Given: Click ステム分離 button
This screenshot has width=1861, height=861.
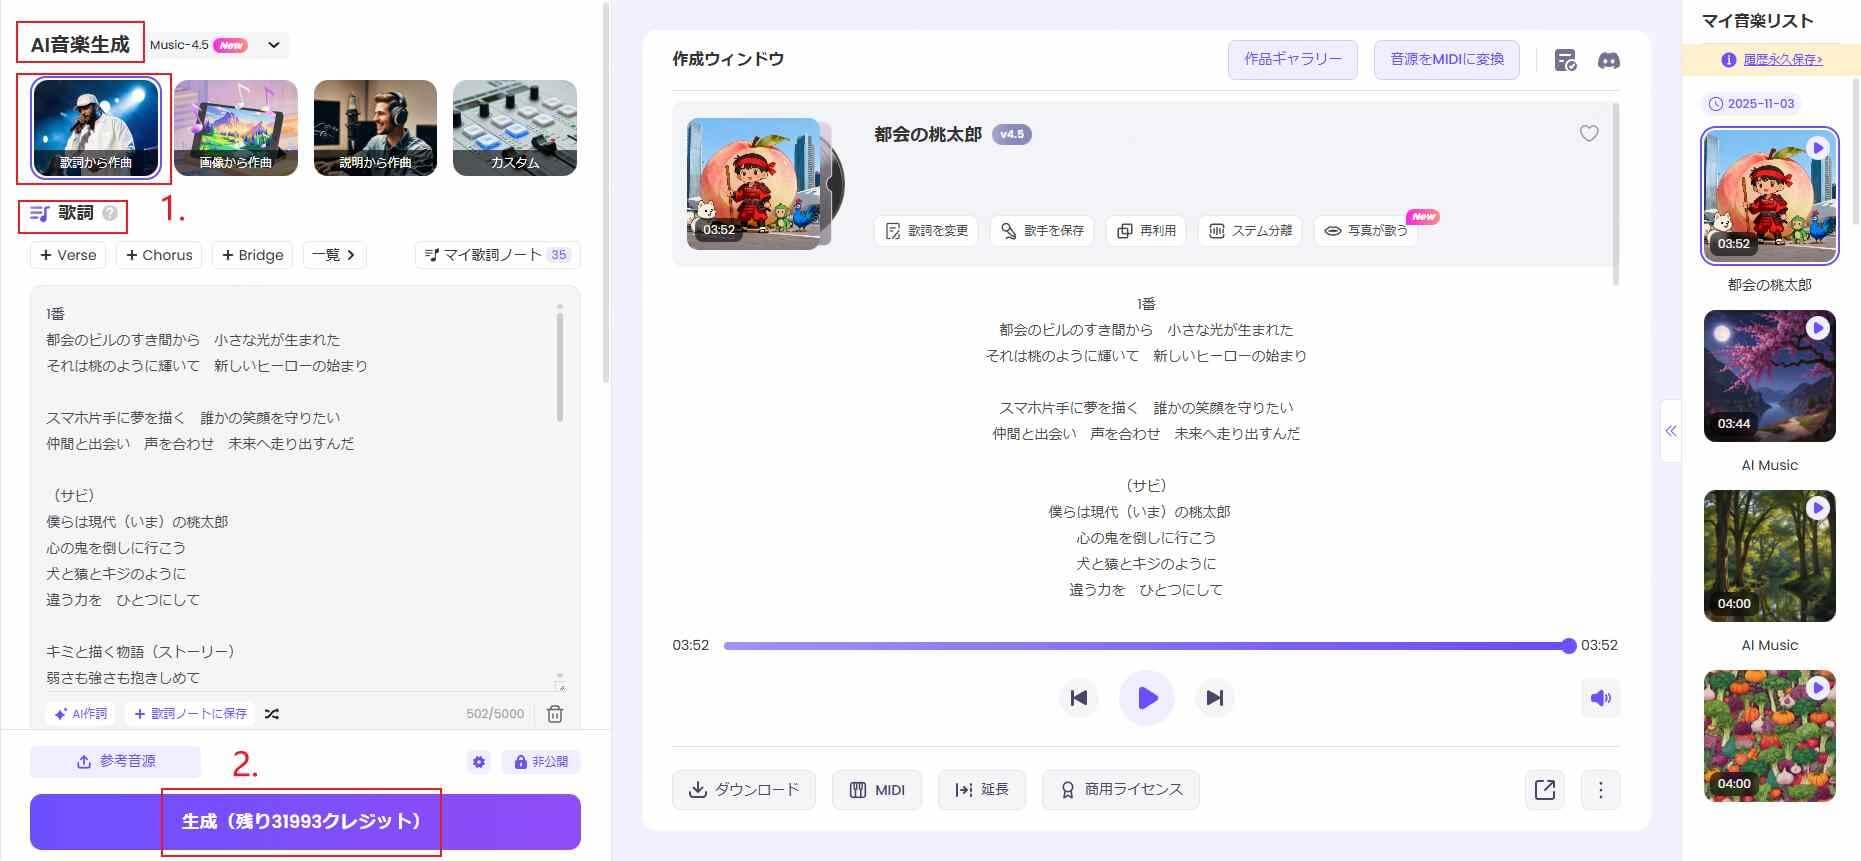Looking at the screenshot, I should click(1250, 231).
